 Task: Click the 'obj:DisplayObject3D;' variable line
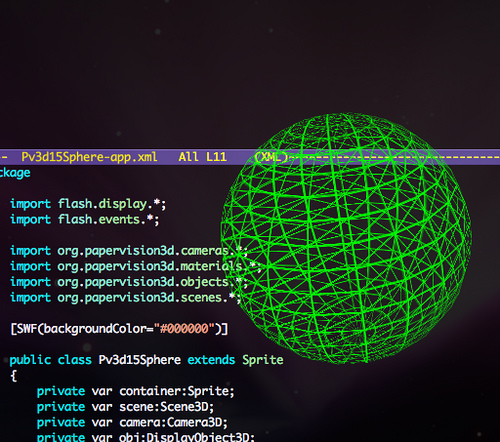coord(146,437)
